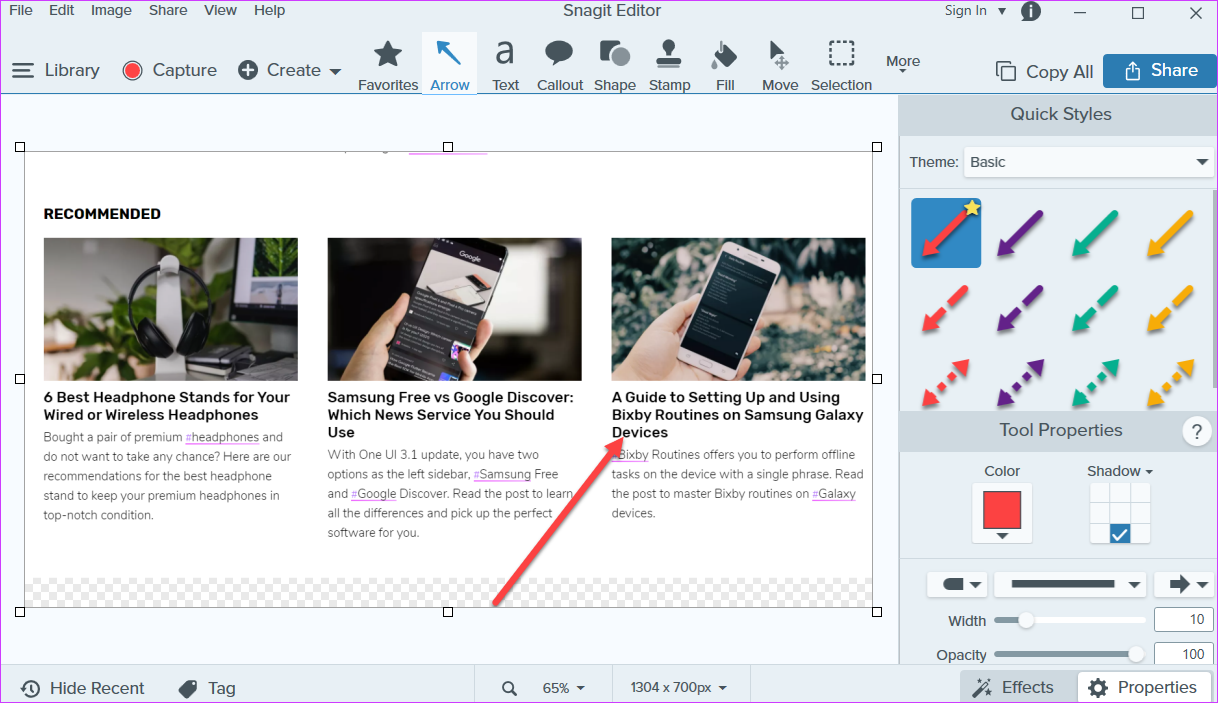Click the headphone stand article thumbnail
Screen dimensions: 1218x703
pos(170,309)
